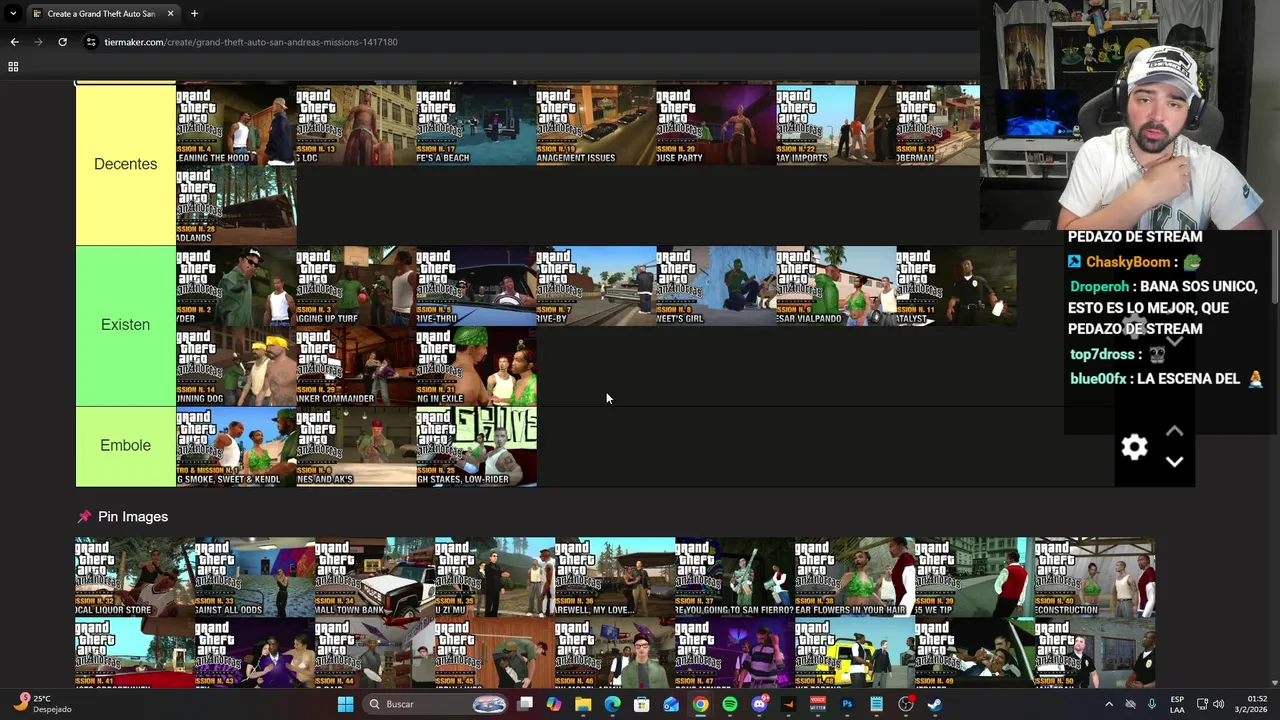Open the browser apps grid shortcut
1280x720 pixels.
coord(13,67)
